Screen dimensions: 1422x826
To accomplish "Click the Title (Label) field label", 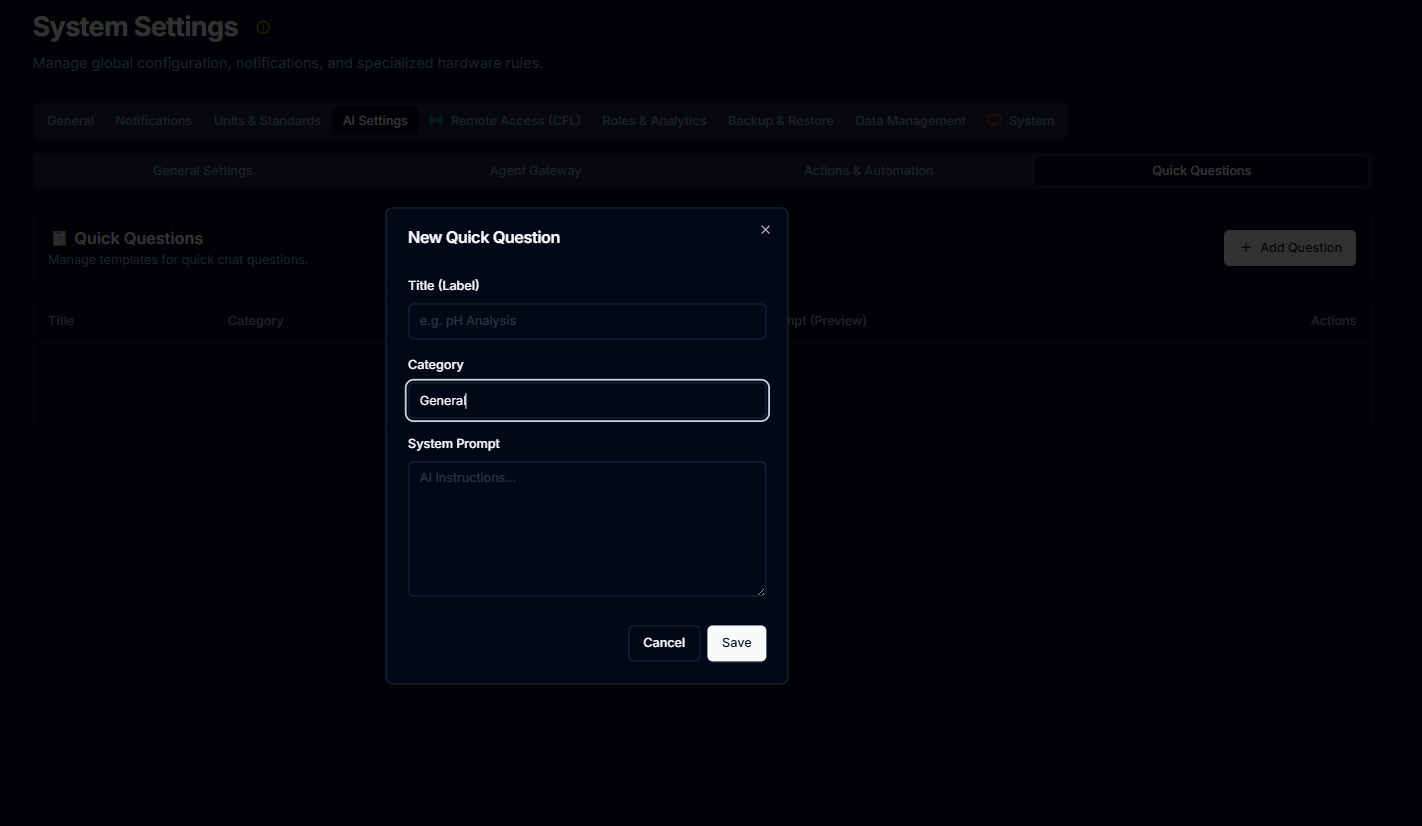I will coord(444,286).
